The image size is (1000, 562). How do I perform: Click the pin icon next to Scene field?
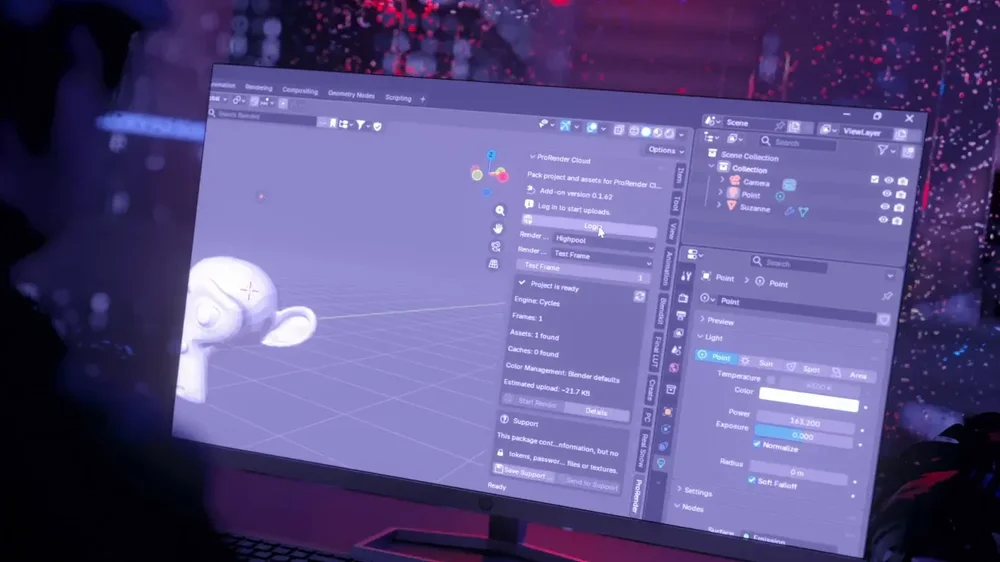779,125
